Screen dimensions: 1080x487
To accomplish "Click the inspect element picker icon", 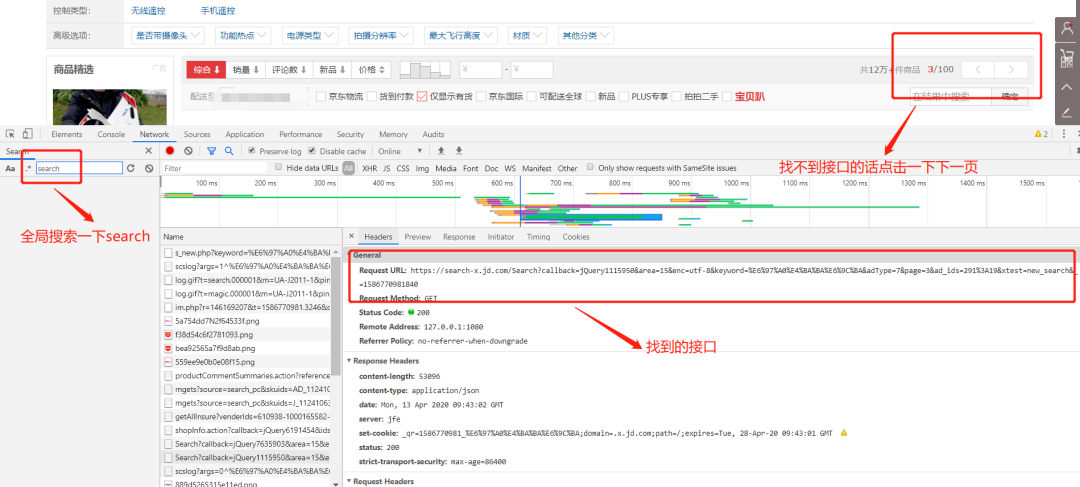I will 10,134.
